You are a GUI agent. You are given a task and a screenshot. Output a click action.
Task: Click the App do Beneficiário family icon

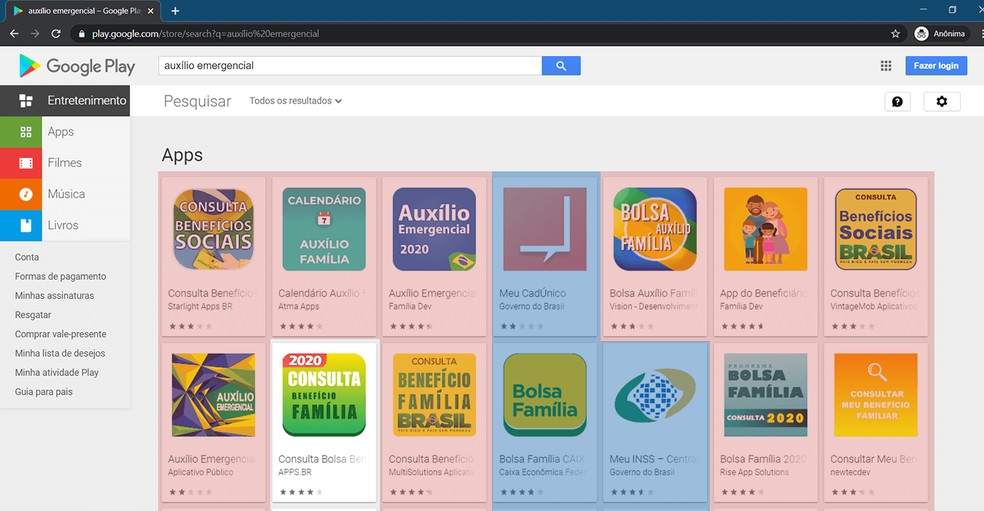coord(766,229)
